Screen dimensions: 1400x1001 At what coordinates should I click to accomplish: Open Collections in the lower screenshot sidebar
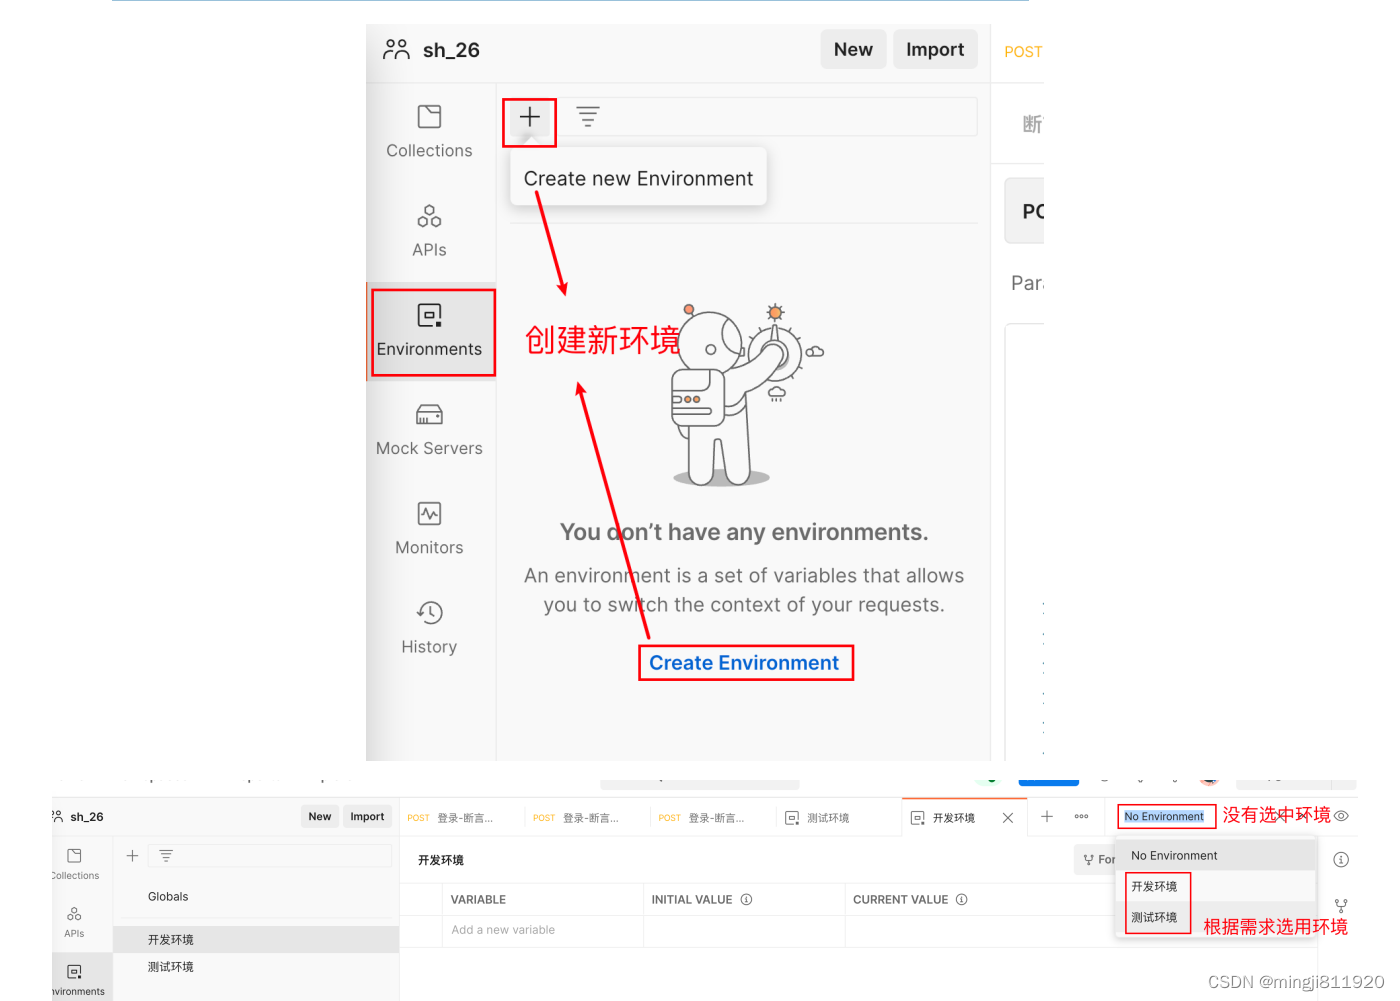[74, 864]
